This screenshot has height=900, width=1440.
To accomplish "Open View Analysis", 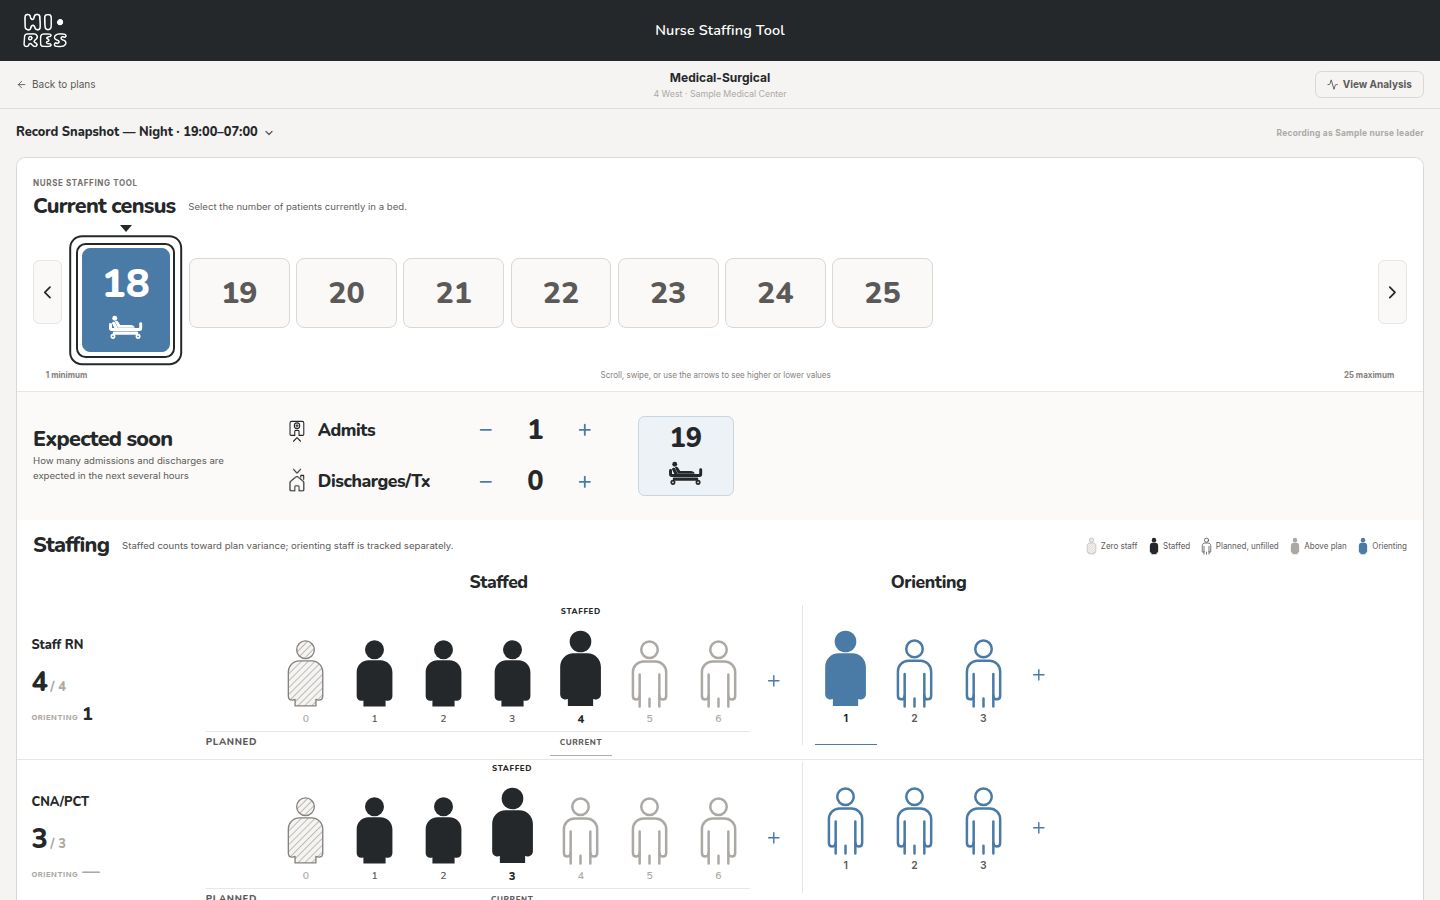I will pos(1369,84).
